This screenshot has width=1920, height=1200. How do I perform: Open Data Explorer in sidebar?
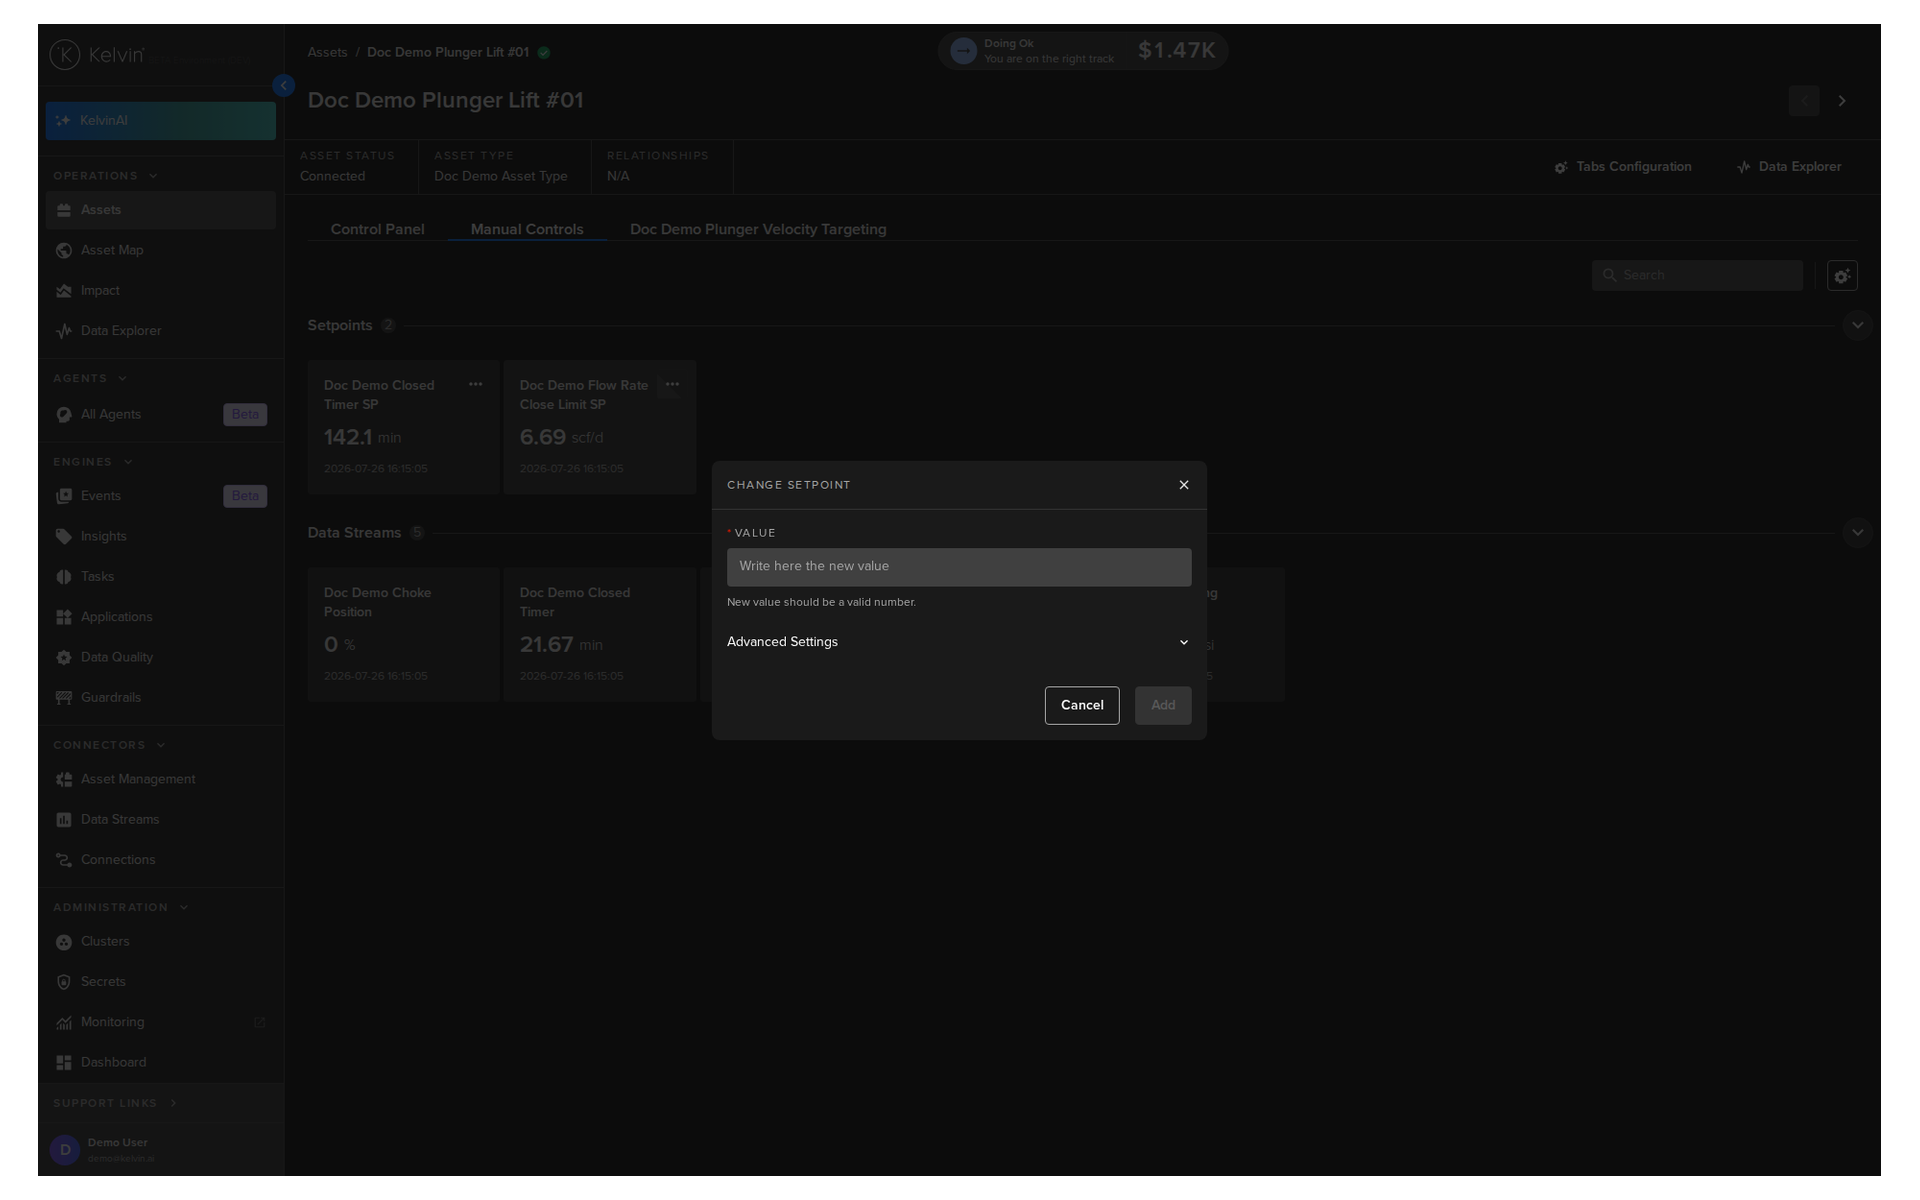click(x=160, y=331)
